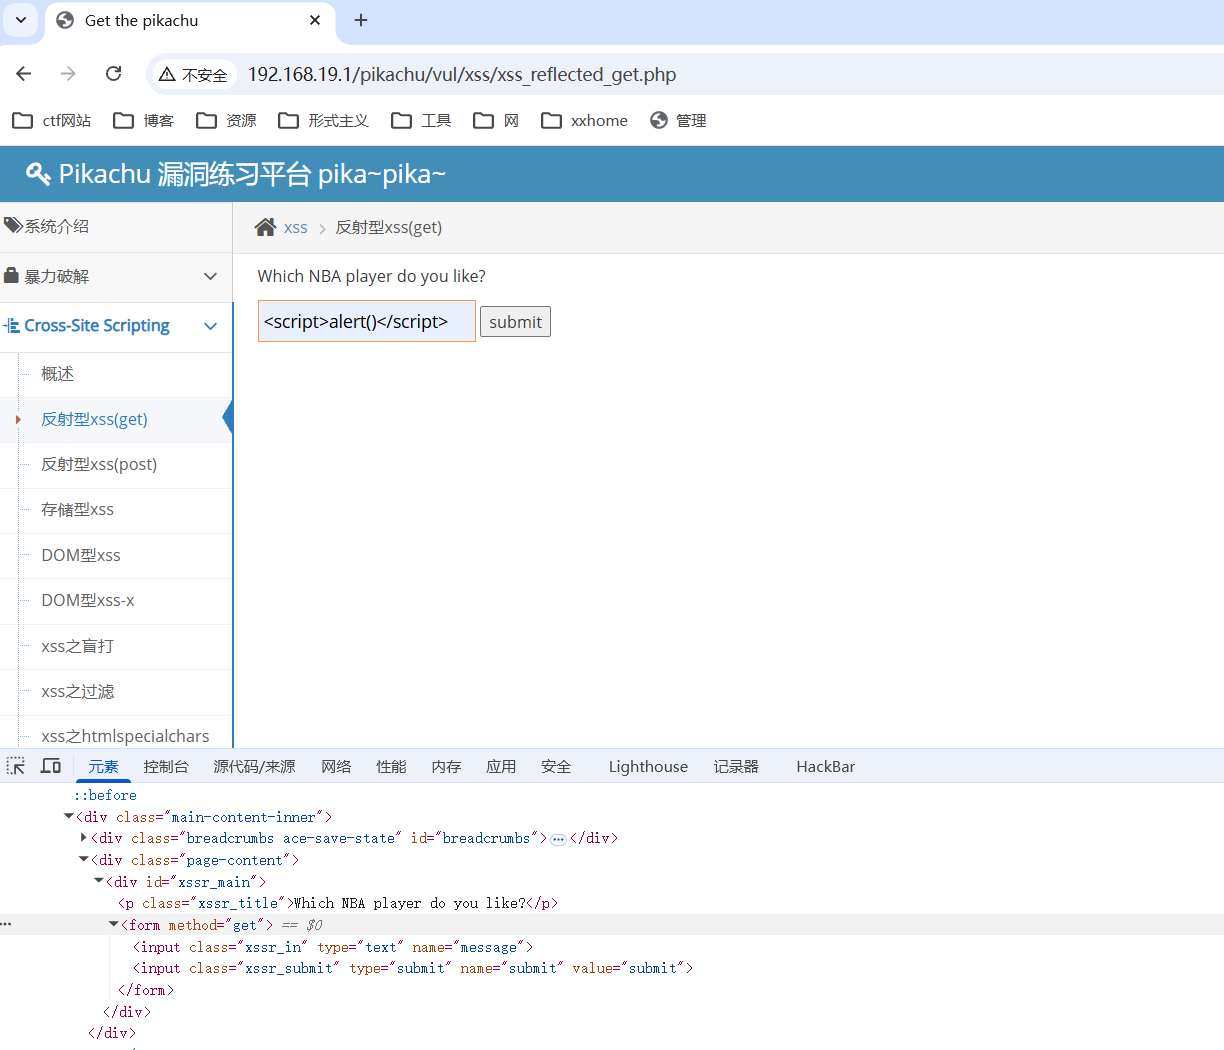1224x1050 pixels.
Task: Open the 存储型xss submenu item
Action: coord(78,510)
